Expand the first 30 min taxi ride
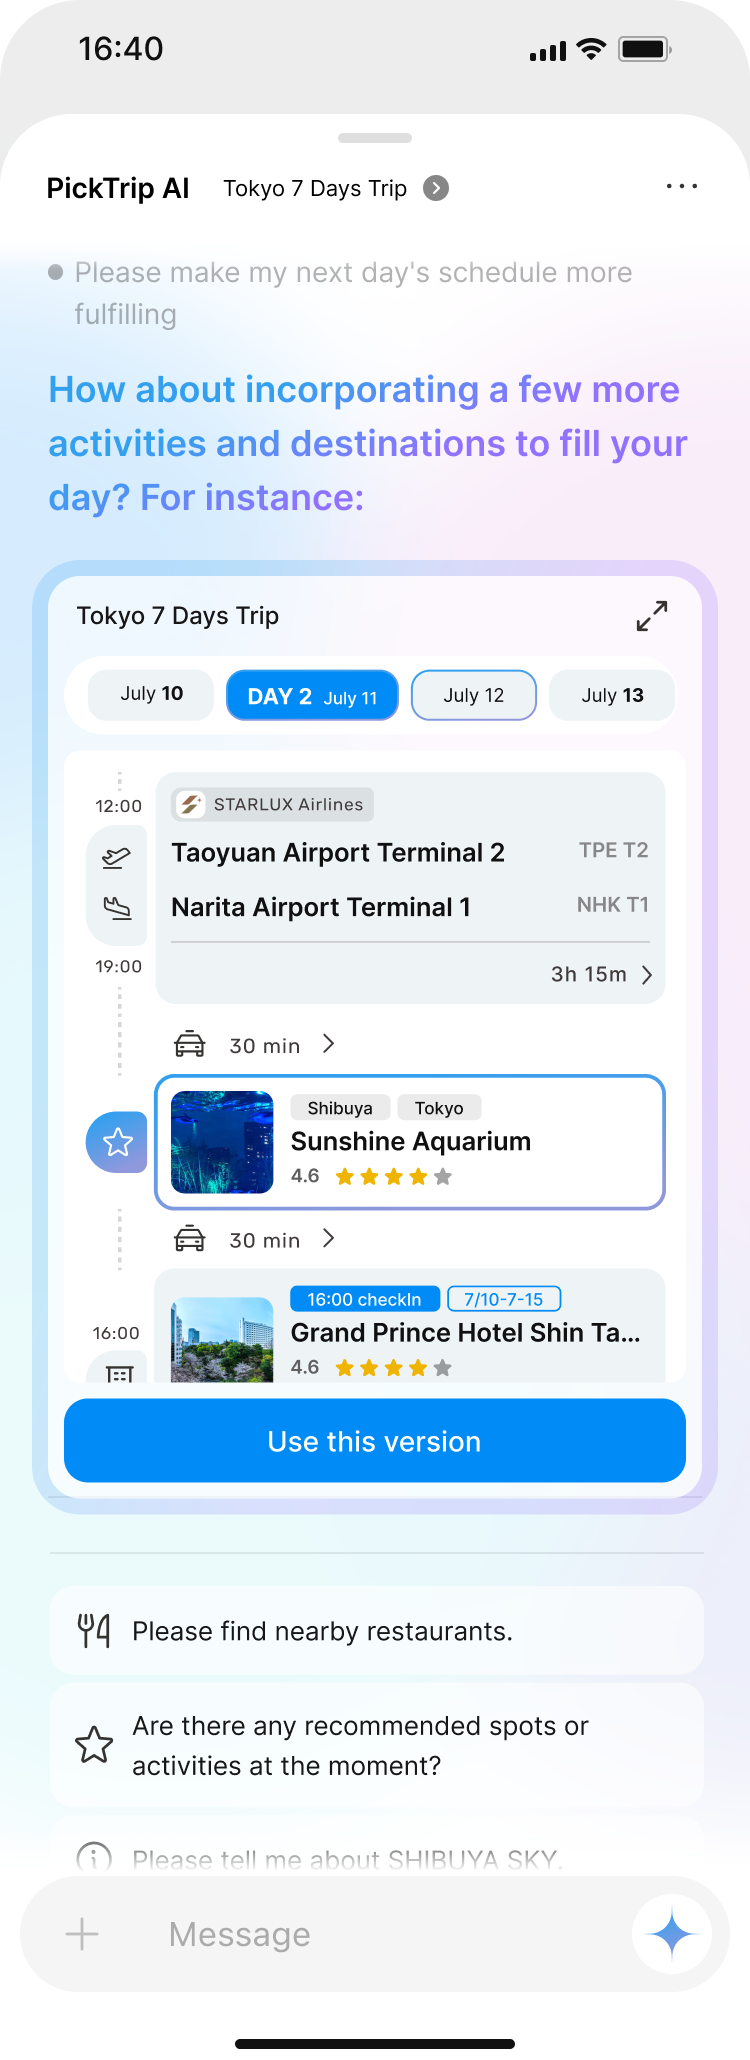 coord(329,1045)
